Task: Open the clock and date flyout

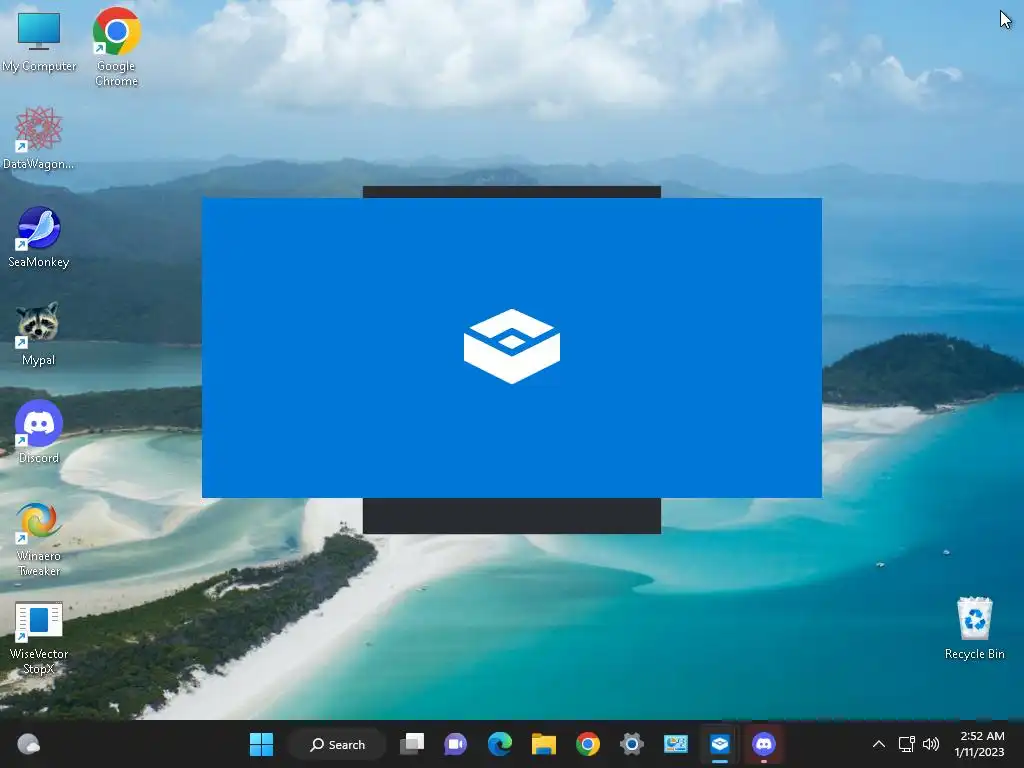Action: tap(980, 744)
